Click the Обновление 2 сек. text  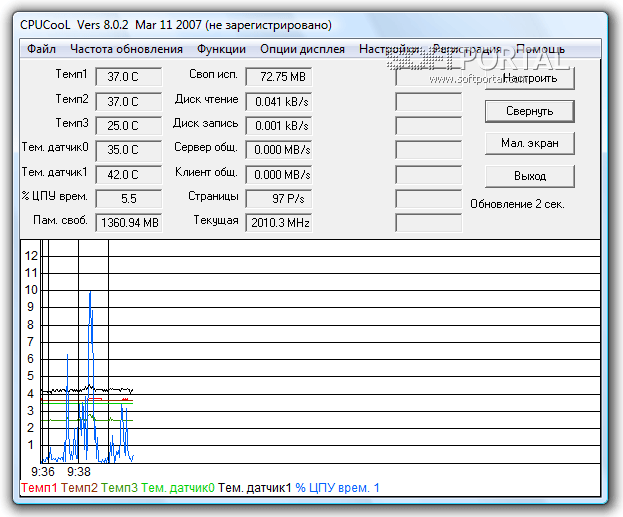pos(517,204)
